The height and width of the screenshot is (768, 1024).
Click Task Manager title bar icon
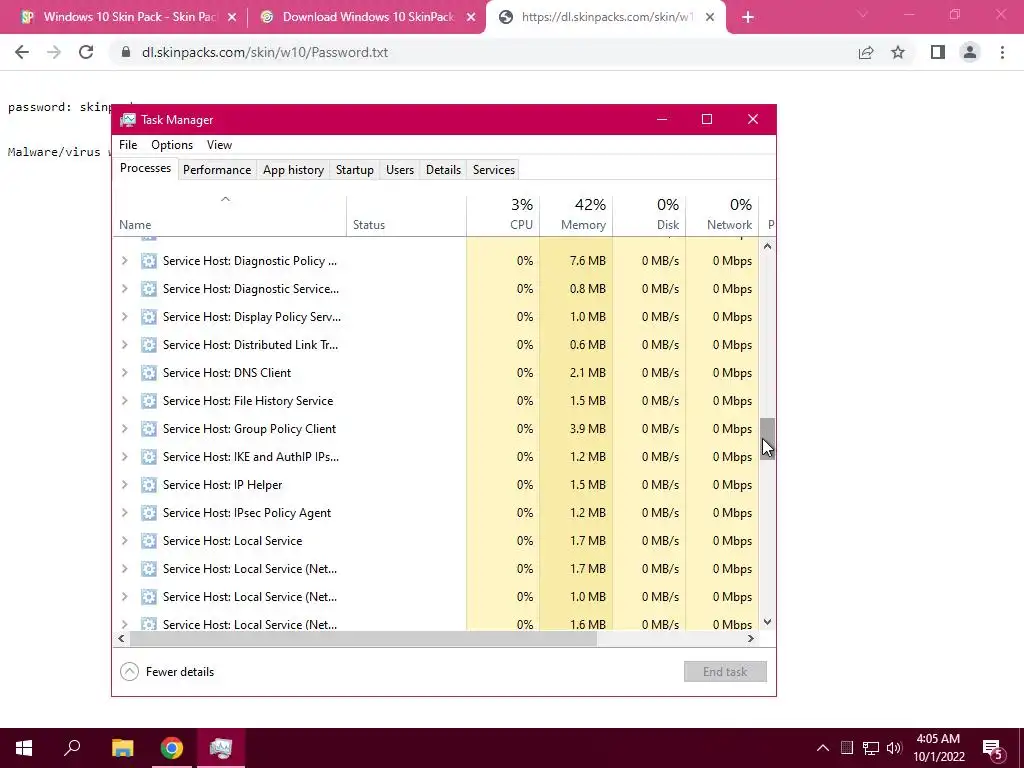tap(128, 120)
